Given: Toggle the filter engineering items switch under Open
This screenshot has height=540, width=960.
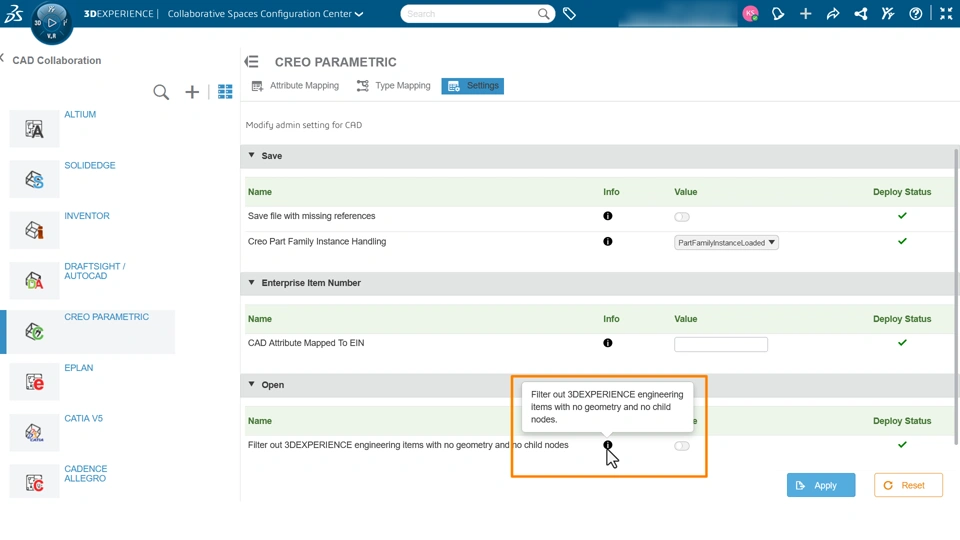Looking at the screenshot, I should 682,446.
